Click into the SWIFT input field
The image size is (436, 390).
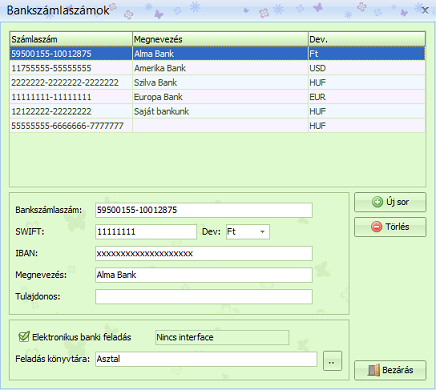pyautogui.click(x=146, y=232)
